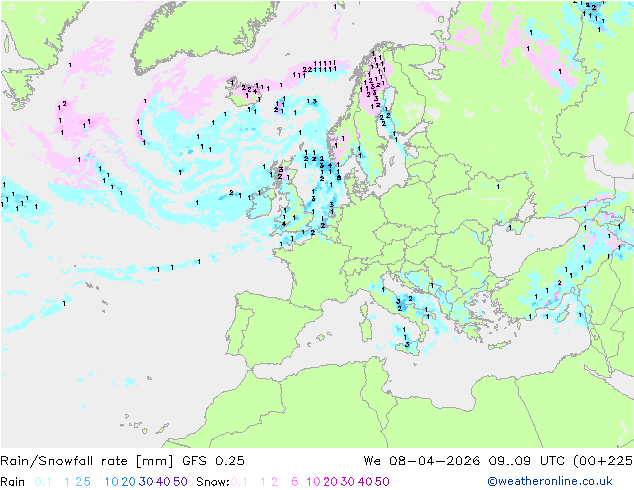Select the Snow 50 legend value
634x490 pixels.
click(x=382, y=482)
